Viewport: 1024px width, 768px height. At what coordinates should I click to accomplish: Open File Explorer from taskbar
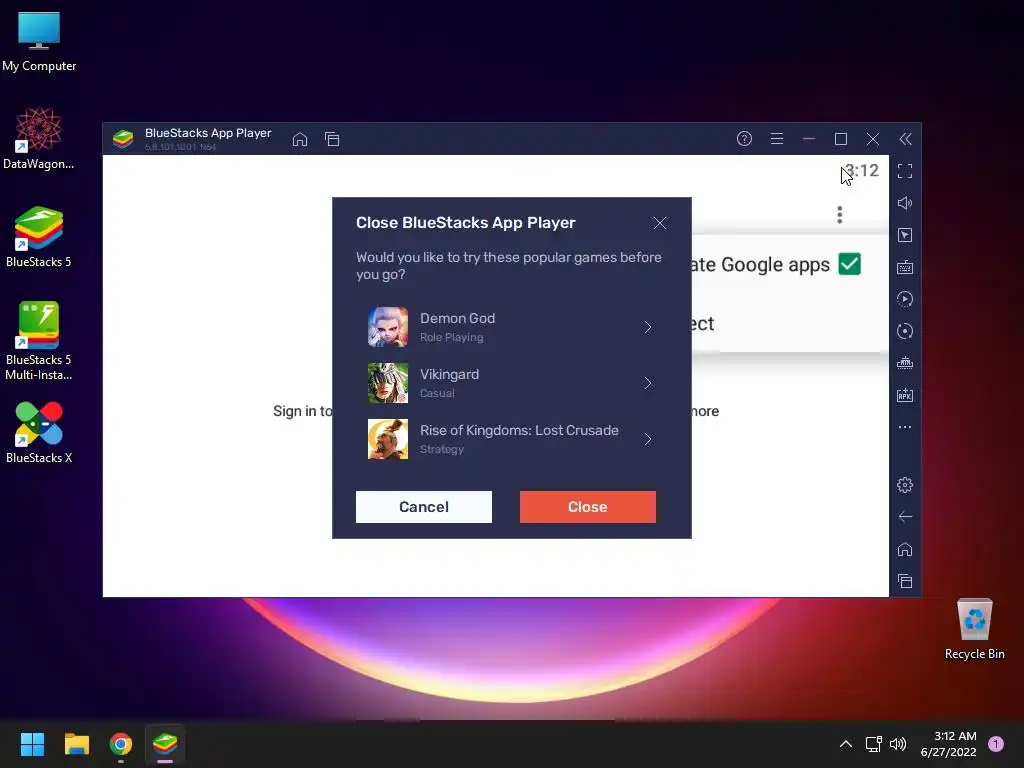[76, 744]
